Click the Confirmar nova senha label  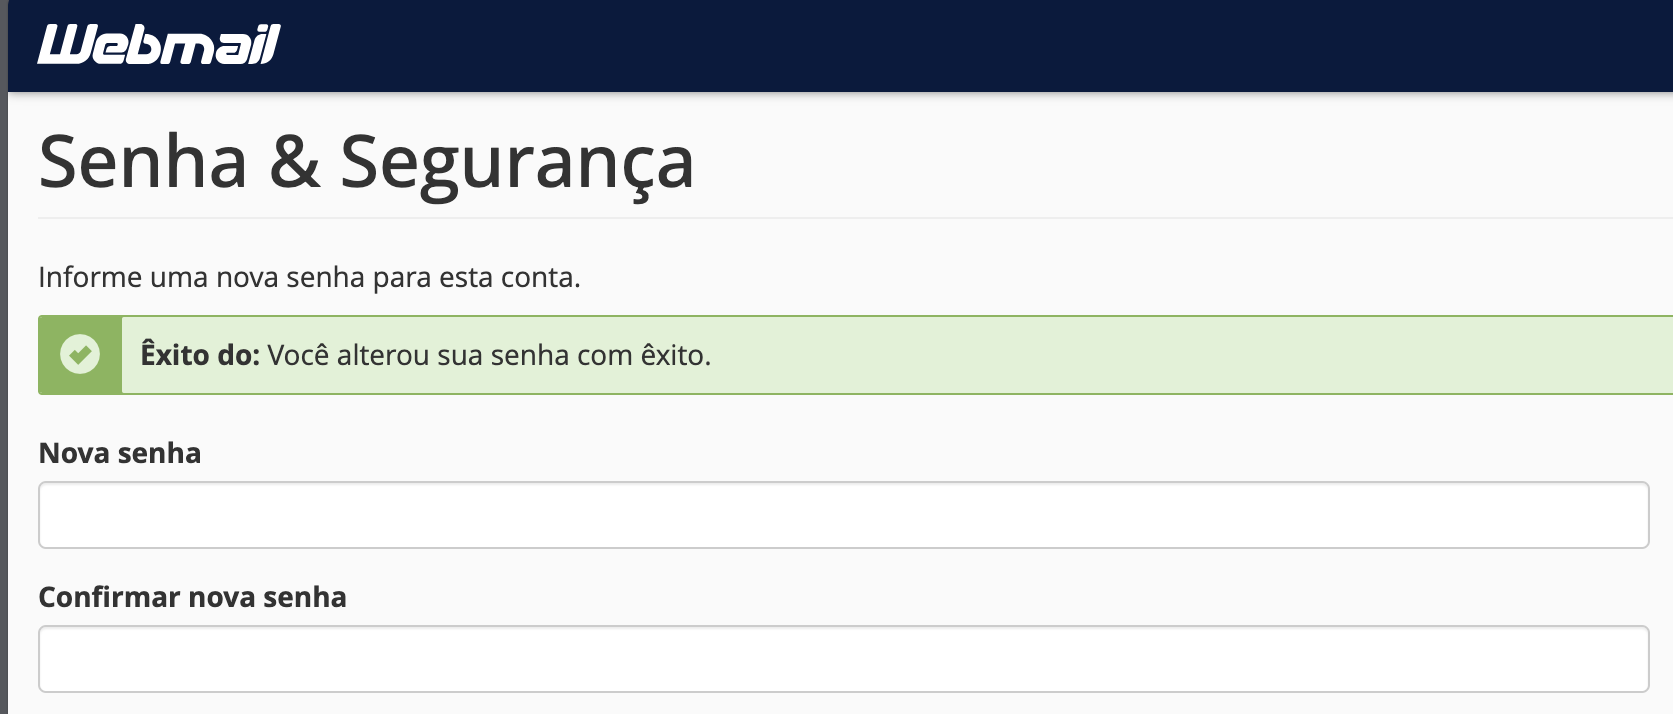192,597
